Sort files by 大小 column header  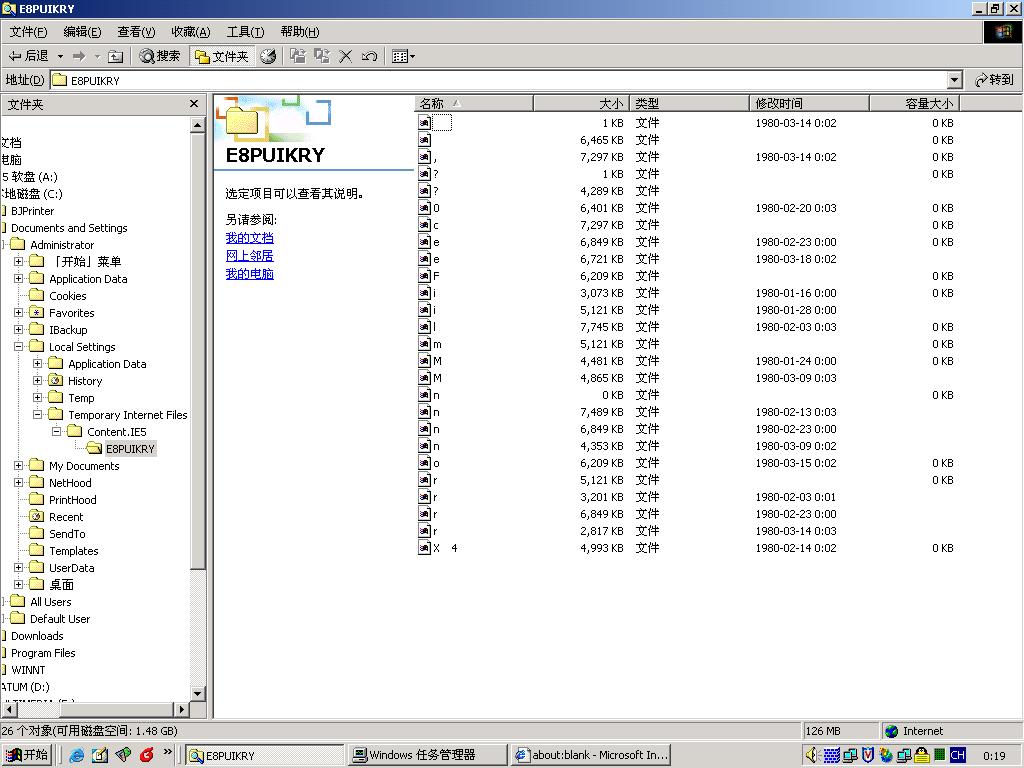tap(581, 103)
